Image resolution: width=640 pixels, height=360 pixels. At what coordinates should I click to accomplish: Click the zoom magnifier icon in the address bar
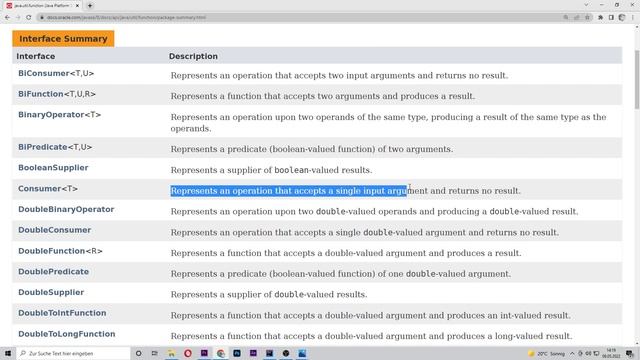tap(566, 18)
